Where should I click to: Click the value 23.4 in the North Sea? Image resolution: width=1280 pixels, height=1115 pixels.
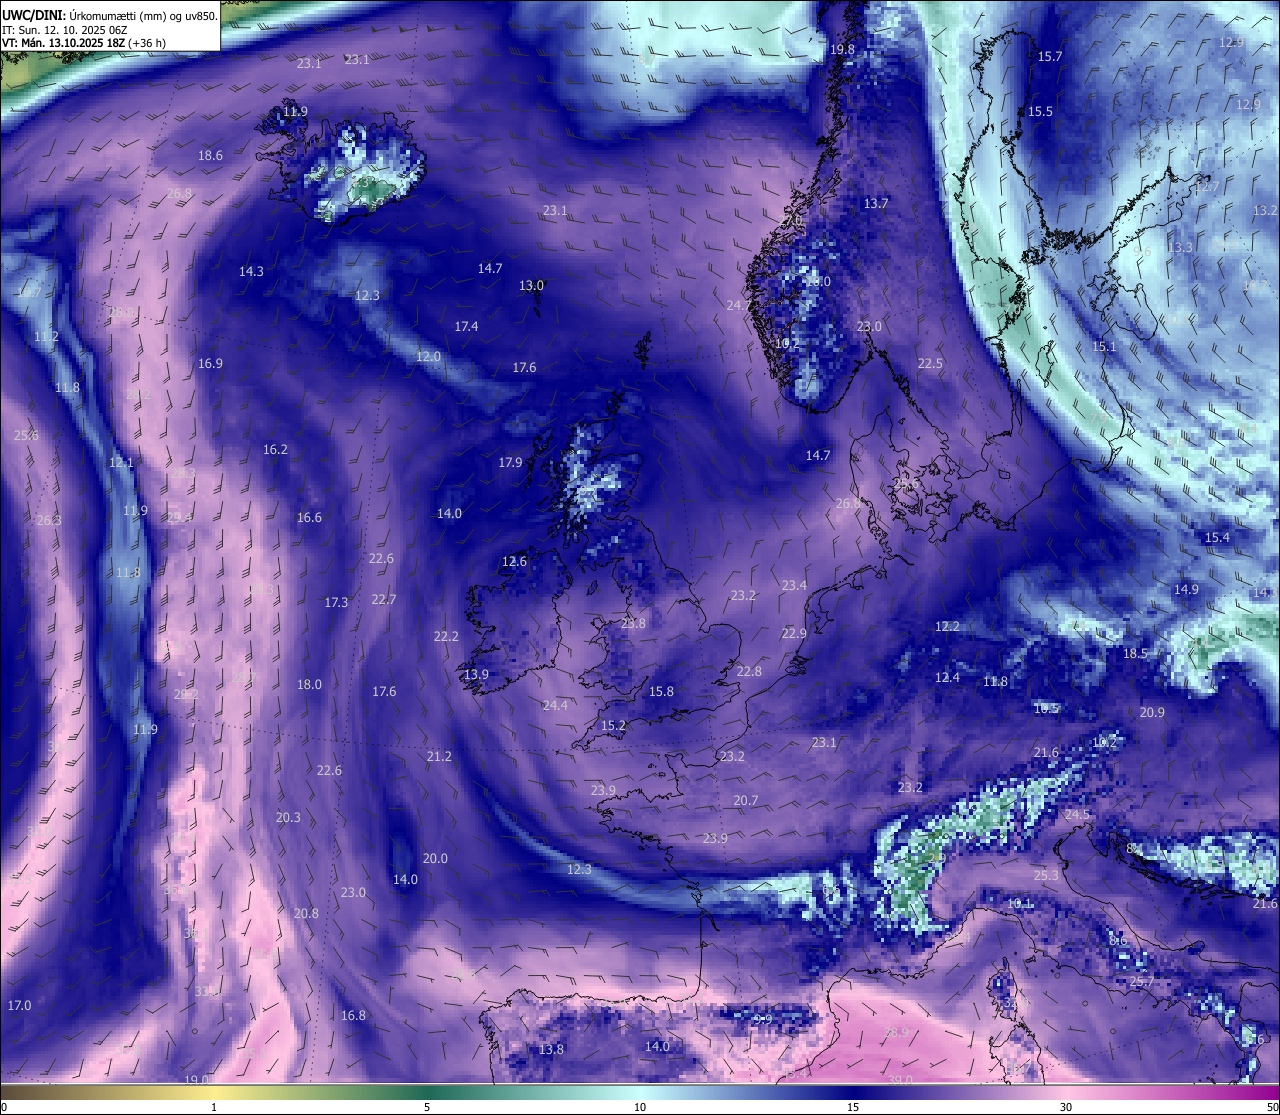[x=794, y=586]
